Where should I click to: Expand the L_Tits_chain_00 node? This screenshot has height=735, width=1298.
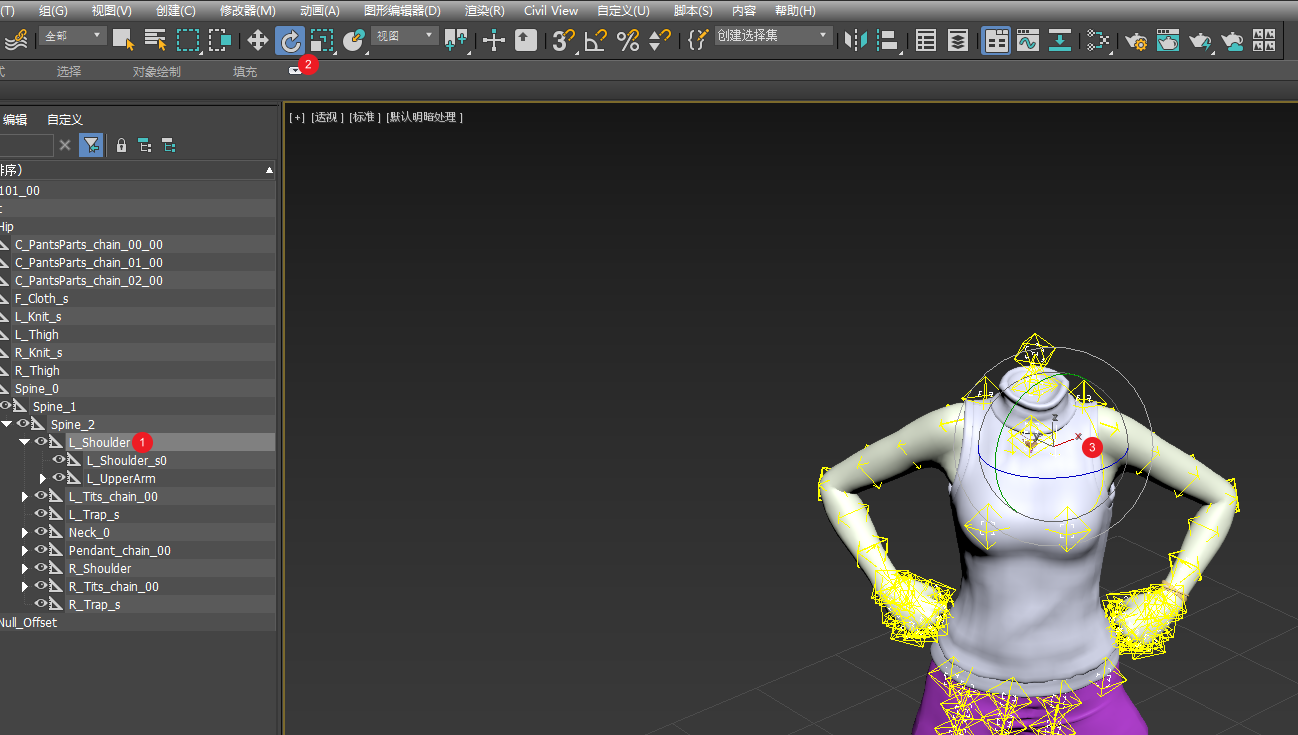(x=25, y=496)
